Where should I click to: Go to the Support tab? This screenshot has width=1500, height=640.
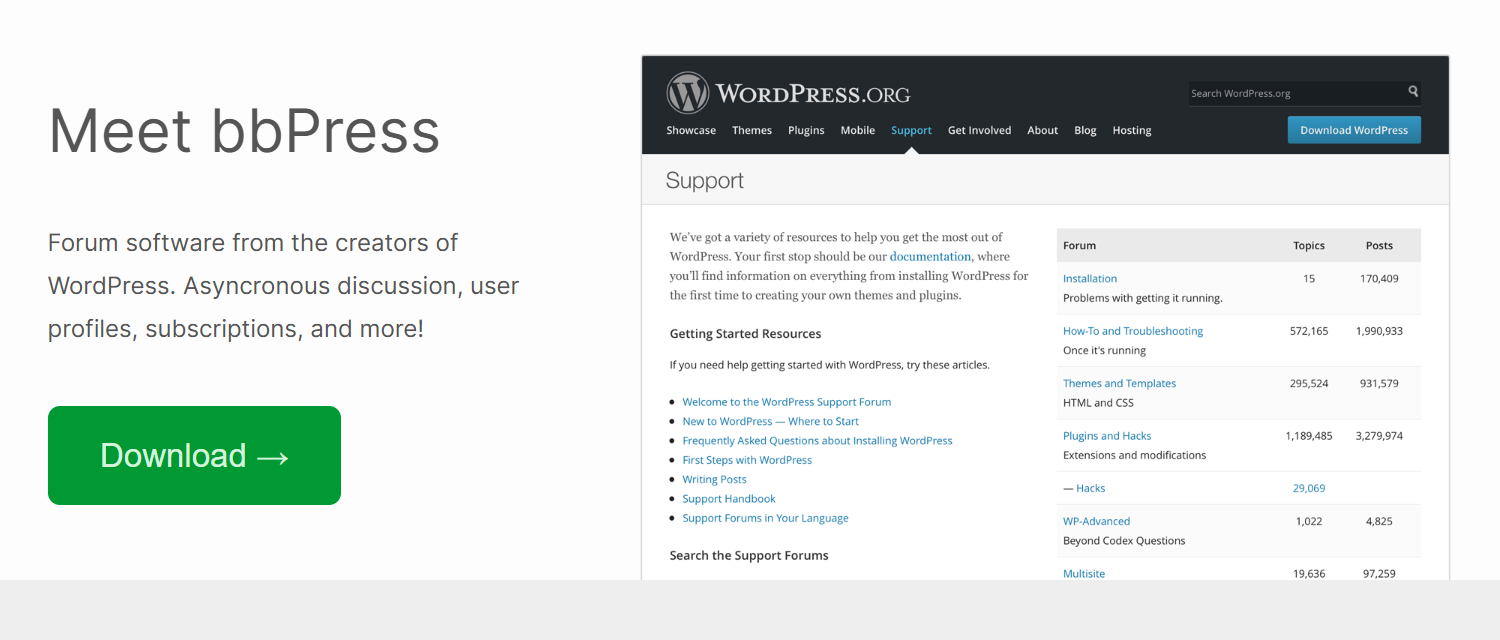911,130
